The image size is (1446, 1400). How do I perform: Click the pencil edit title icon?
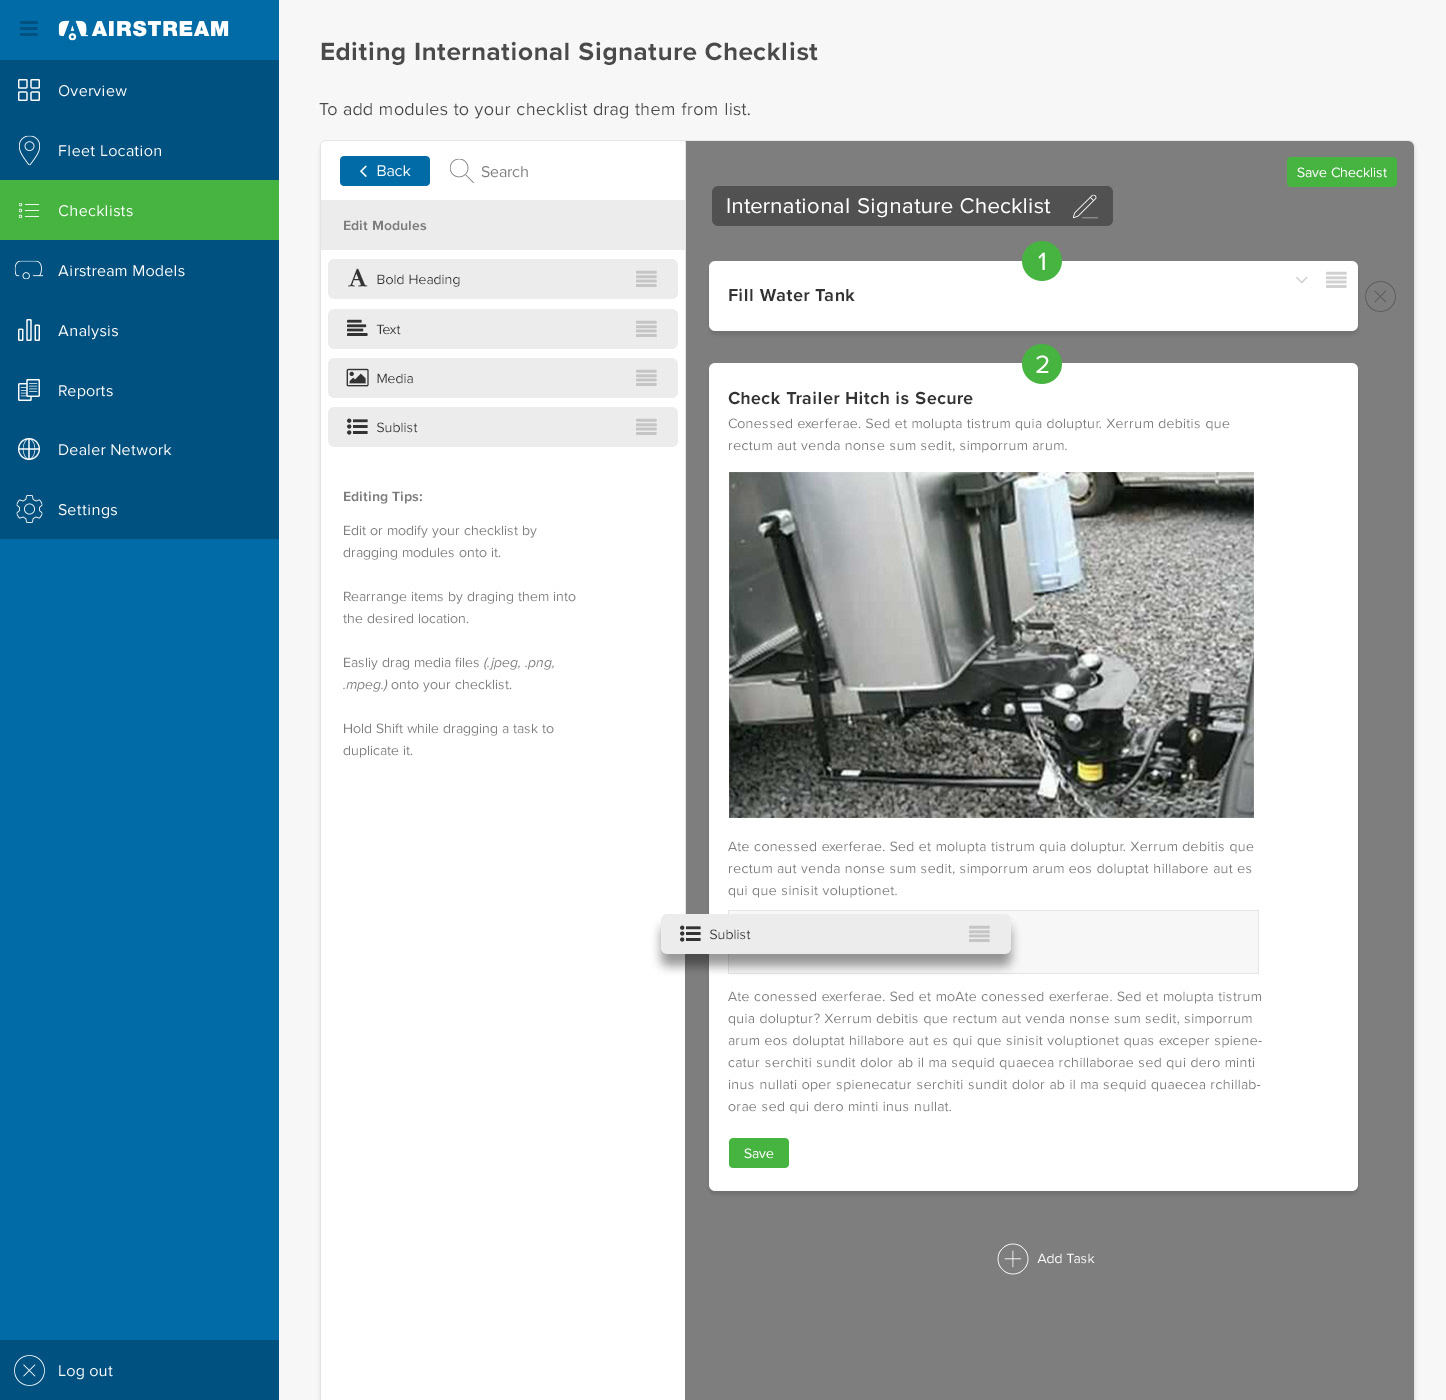1085,206
